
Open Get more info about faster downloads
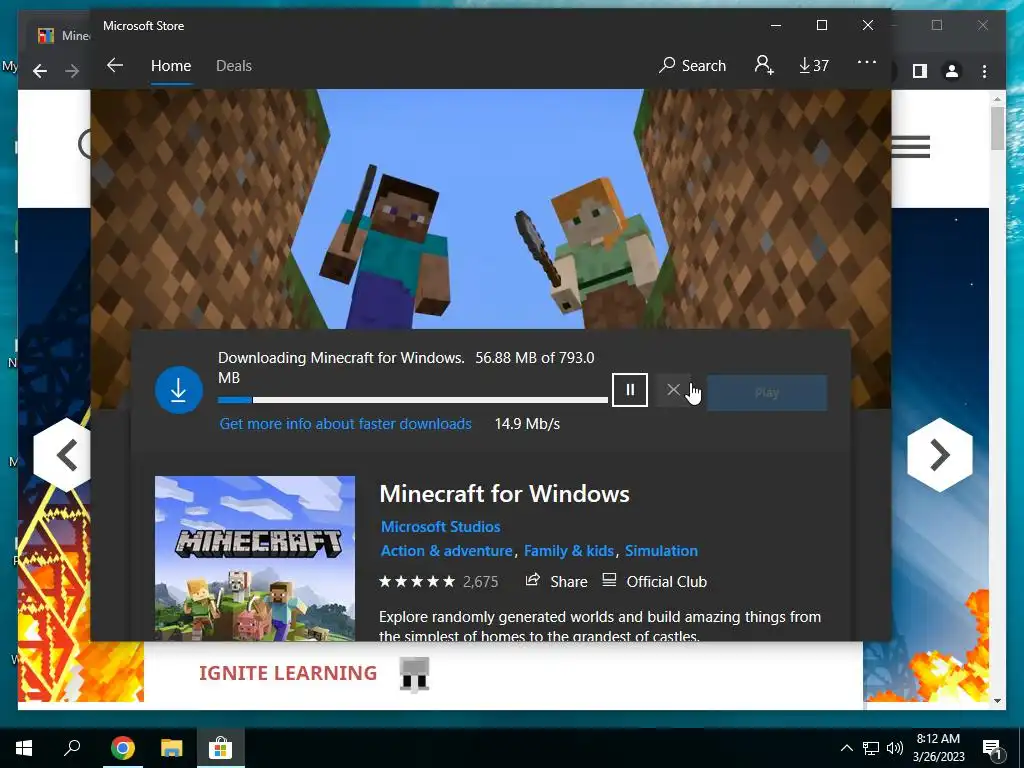(345, 424)
